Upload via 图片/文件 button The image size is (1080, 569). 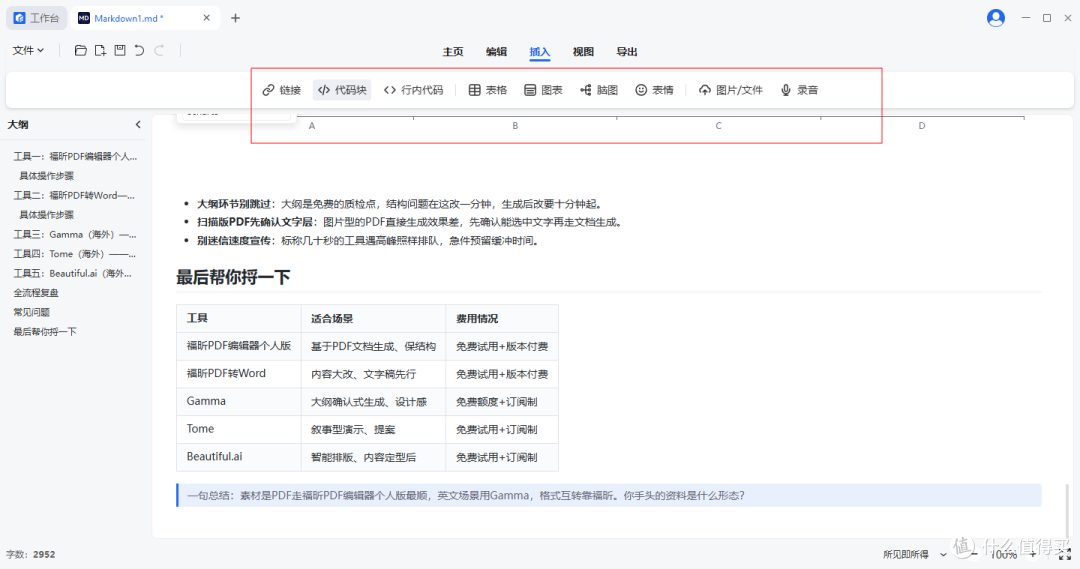pos(731,90)
